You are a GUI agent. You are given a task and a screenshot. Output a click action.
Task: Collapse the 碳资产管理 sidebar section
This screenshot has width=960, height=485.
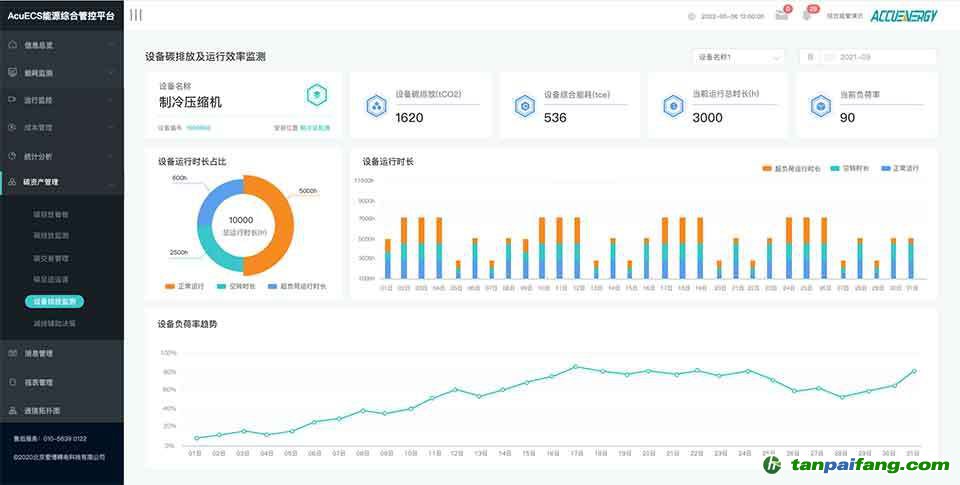coord(61,182)
